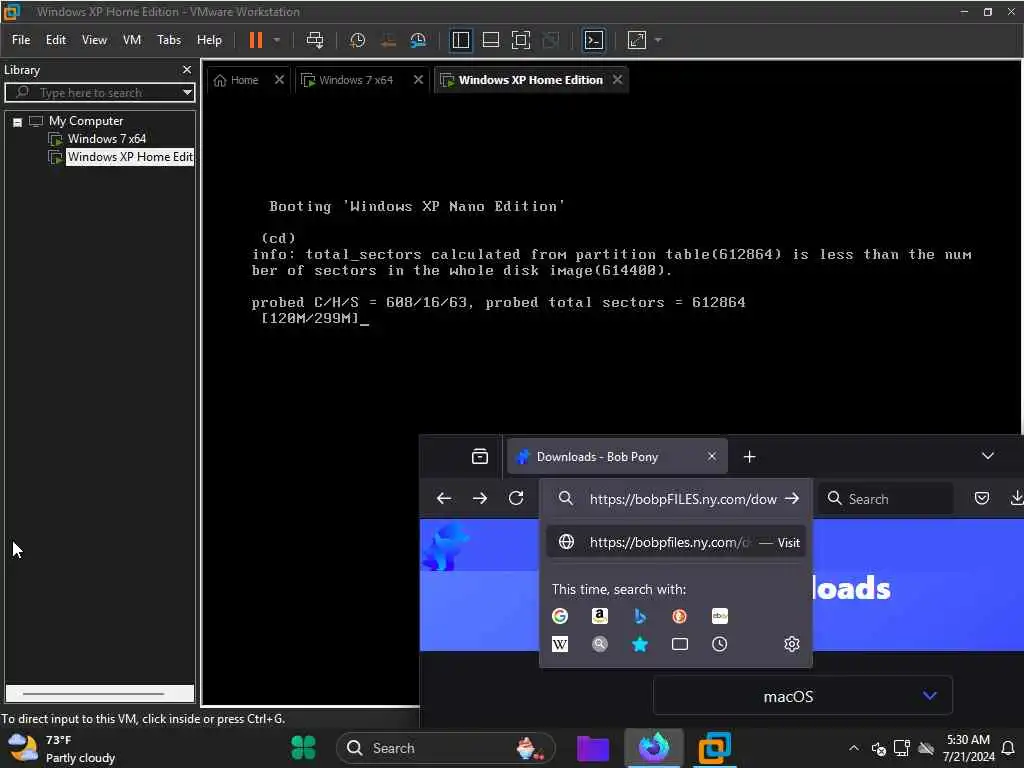Take a snapshot of this virtual machine
The image size is (1024, 768).
(x=357, y=40)
